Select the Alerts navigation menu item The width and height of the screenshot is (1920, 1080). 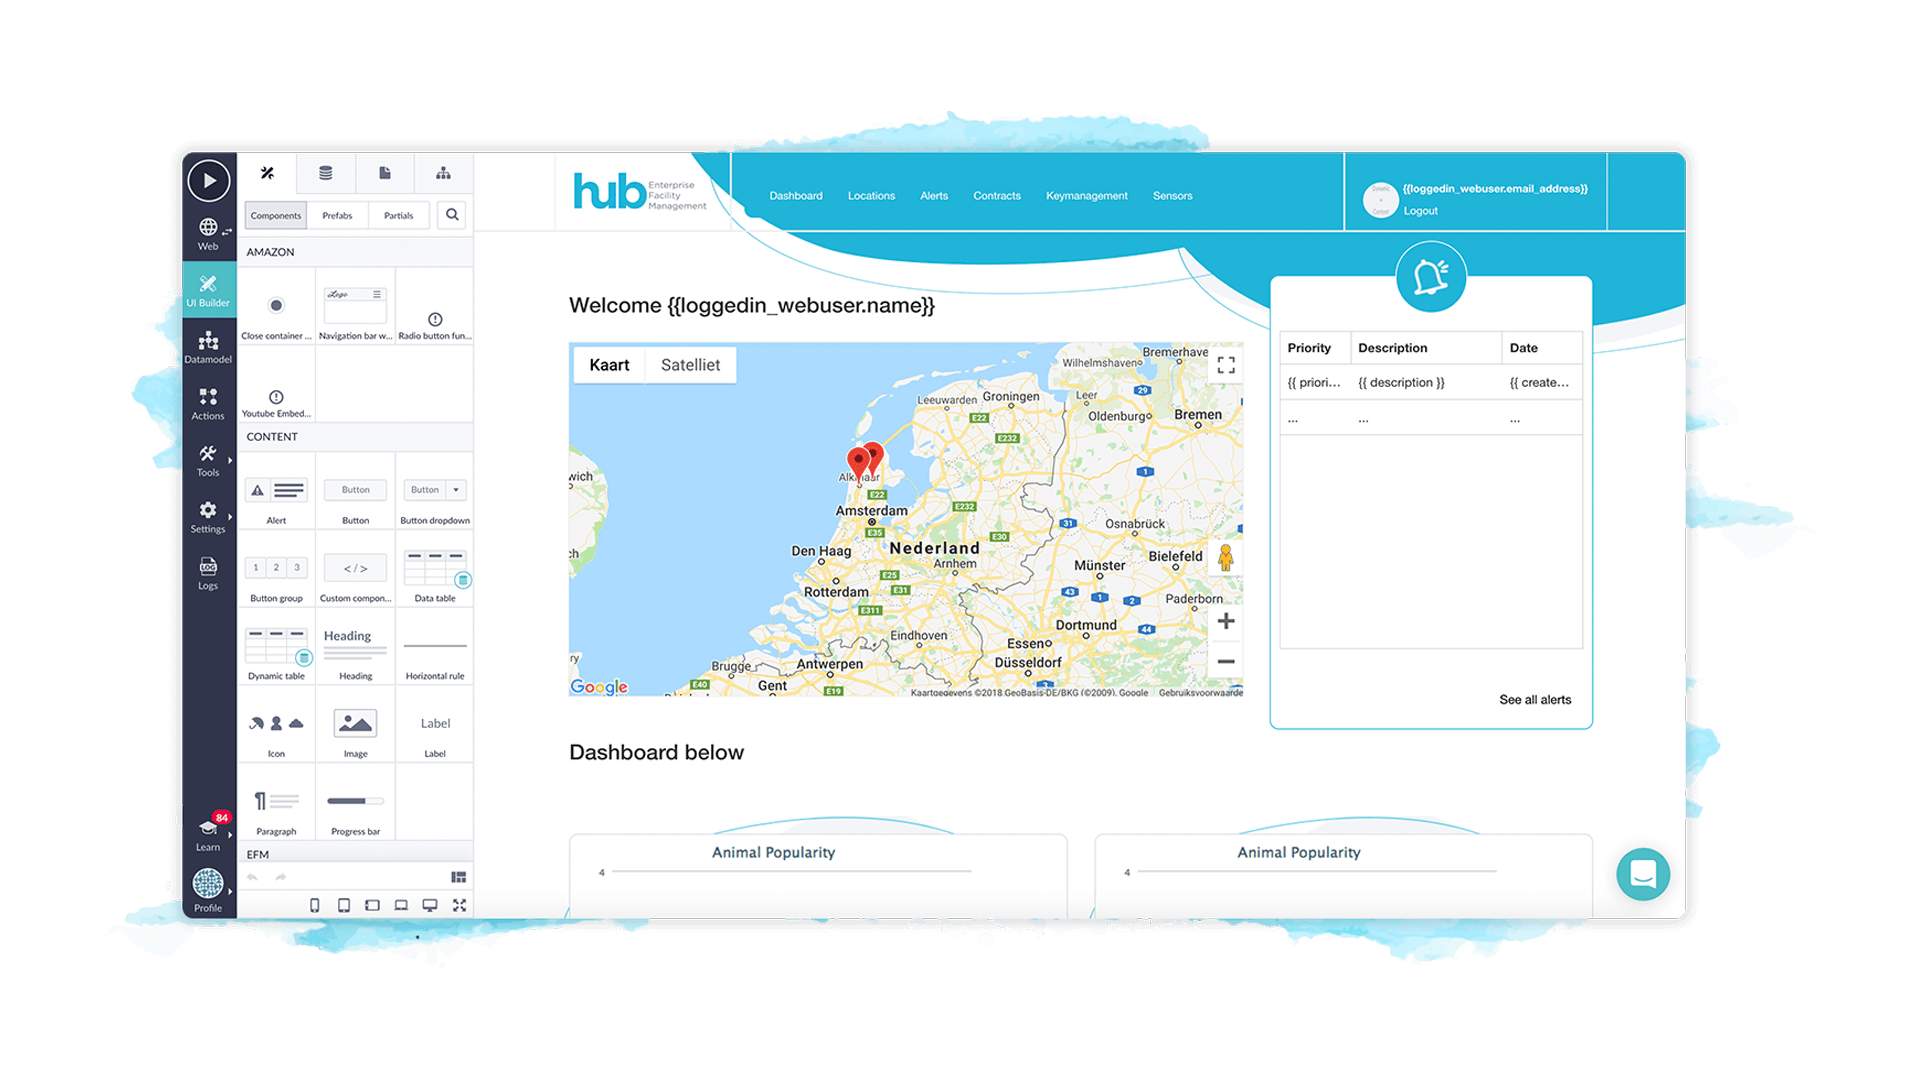(x=932, y=195)
